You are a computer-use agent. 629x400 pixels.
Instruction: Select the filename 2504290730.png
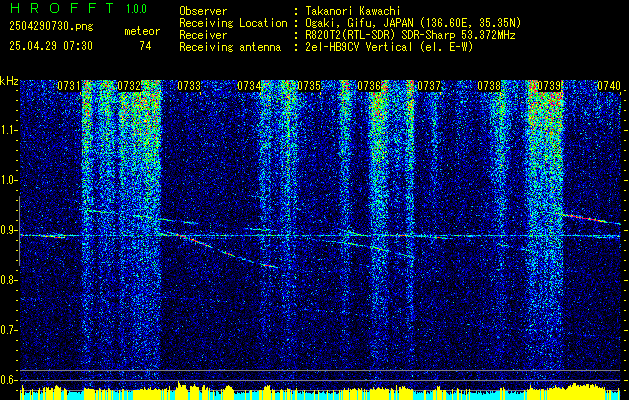(51, 27)
